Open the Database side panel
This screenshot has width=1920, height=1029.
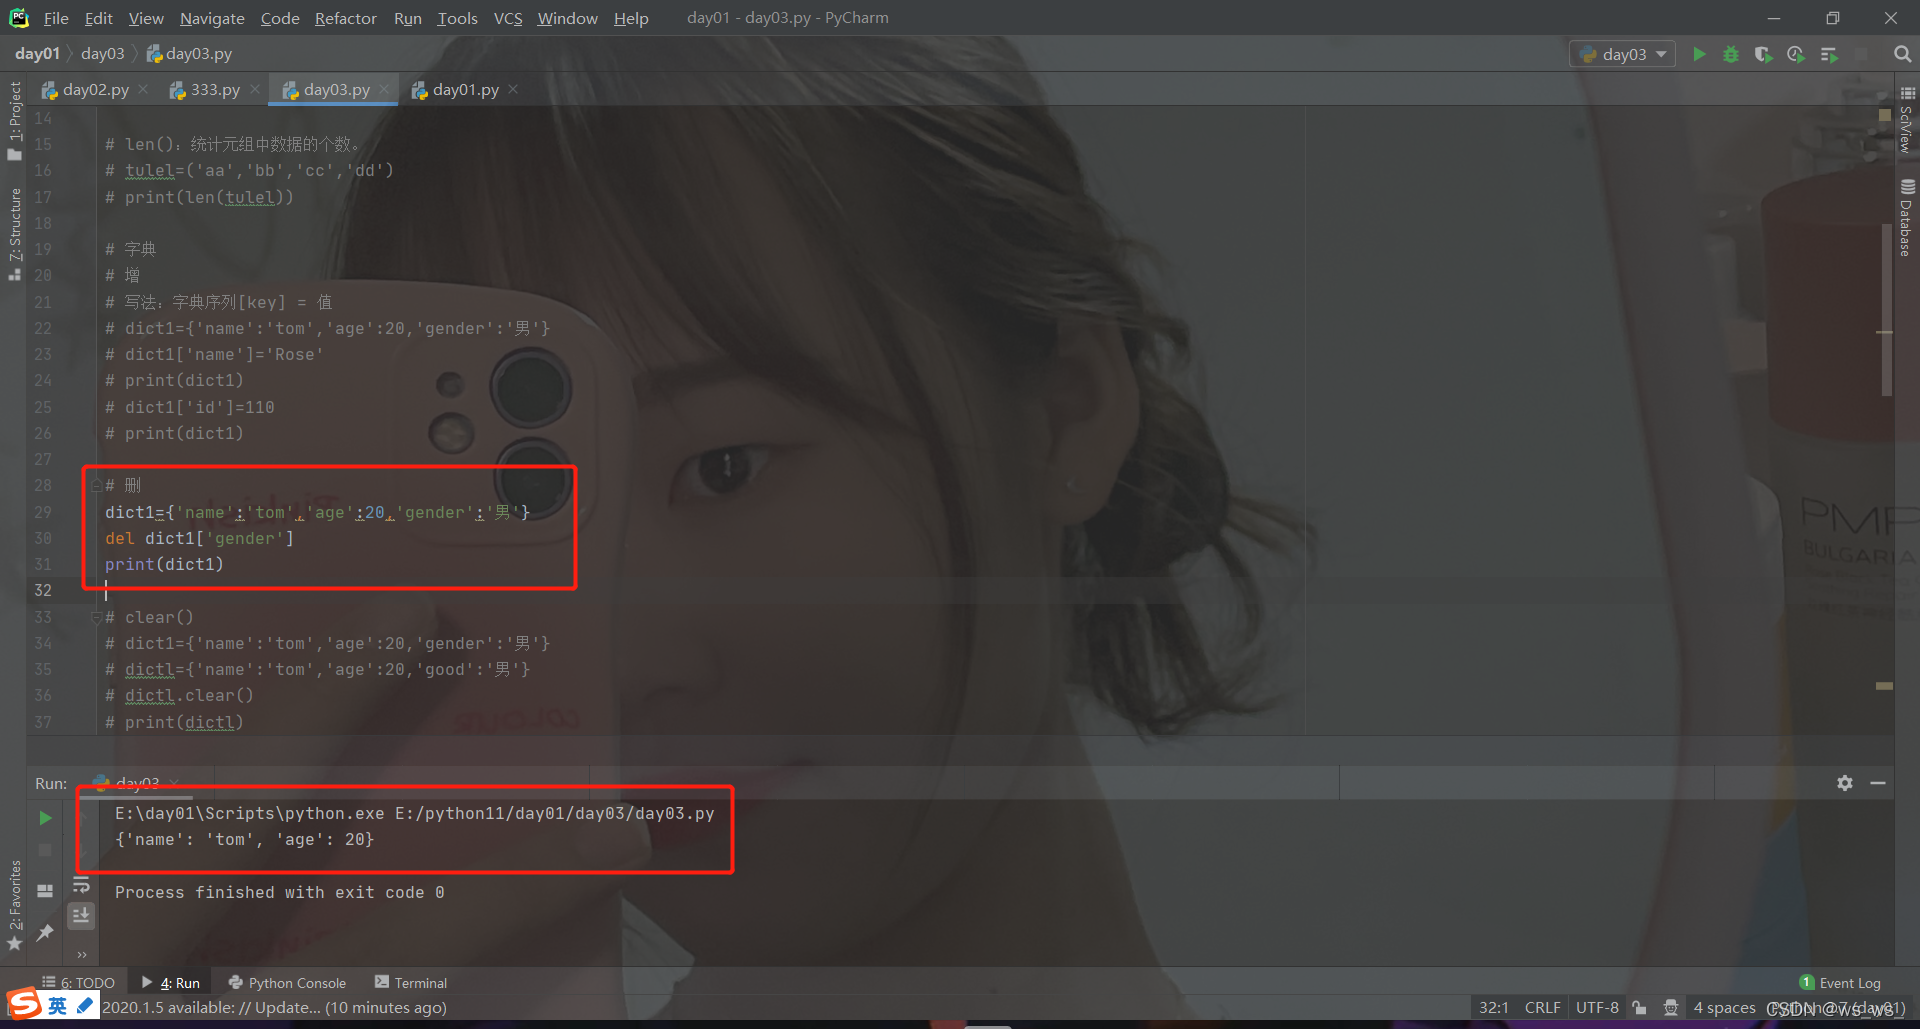point(1907,218)
